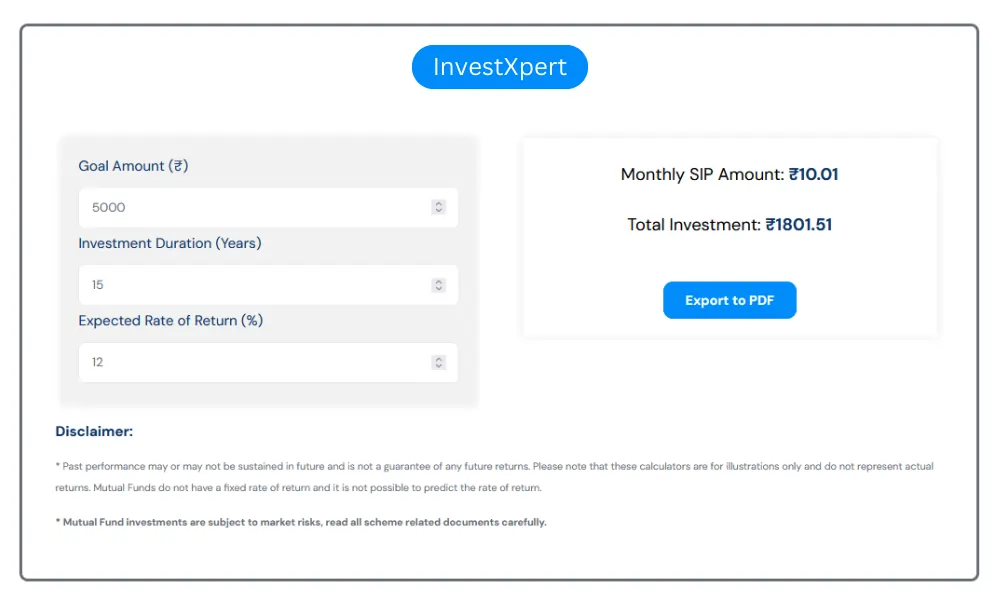Select the ₹10.01 monthly SIP value
The width and height of the screenshot is (1000, 600).
[813, 174]
